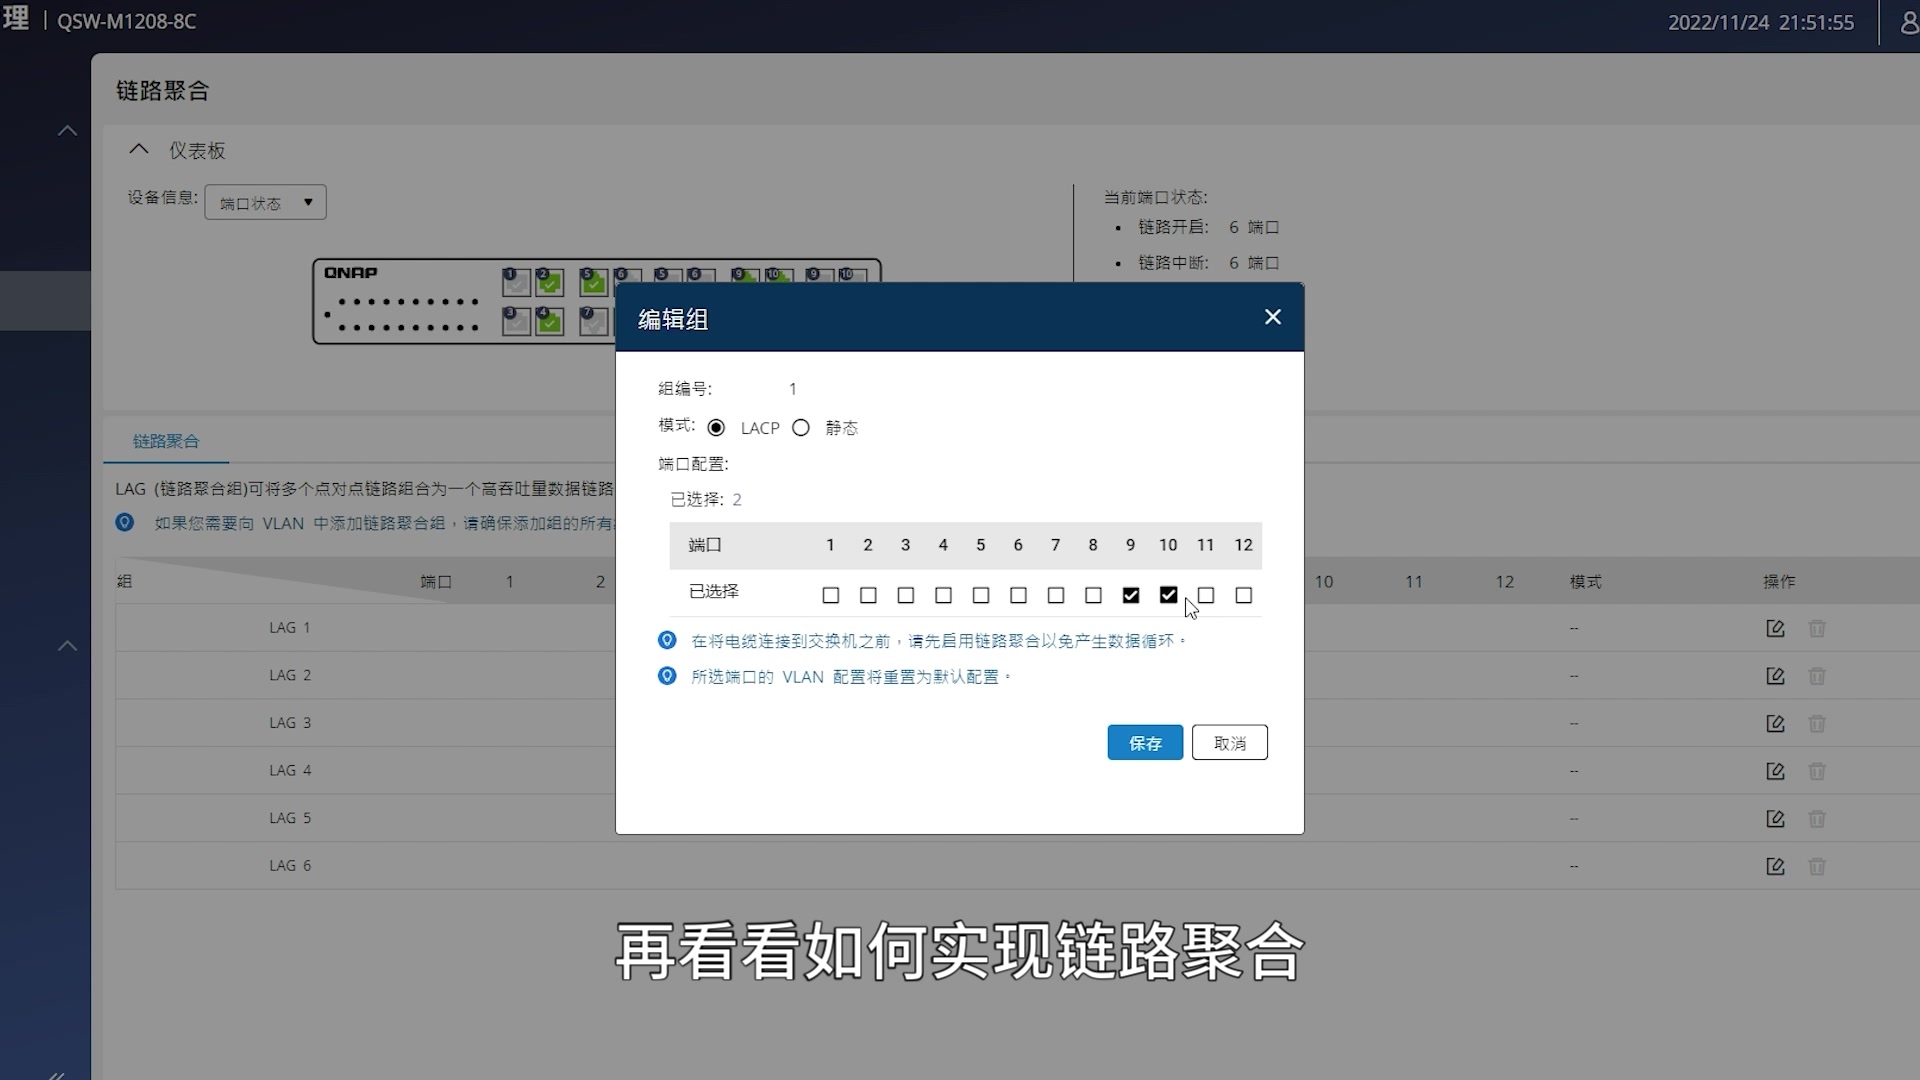Uncheck port 9 checkbox in dialog
Image resolution: width=1920 pixels, height=1080 pixels.
point(1131,595)
